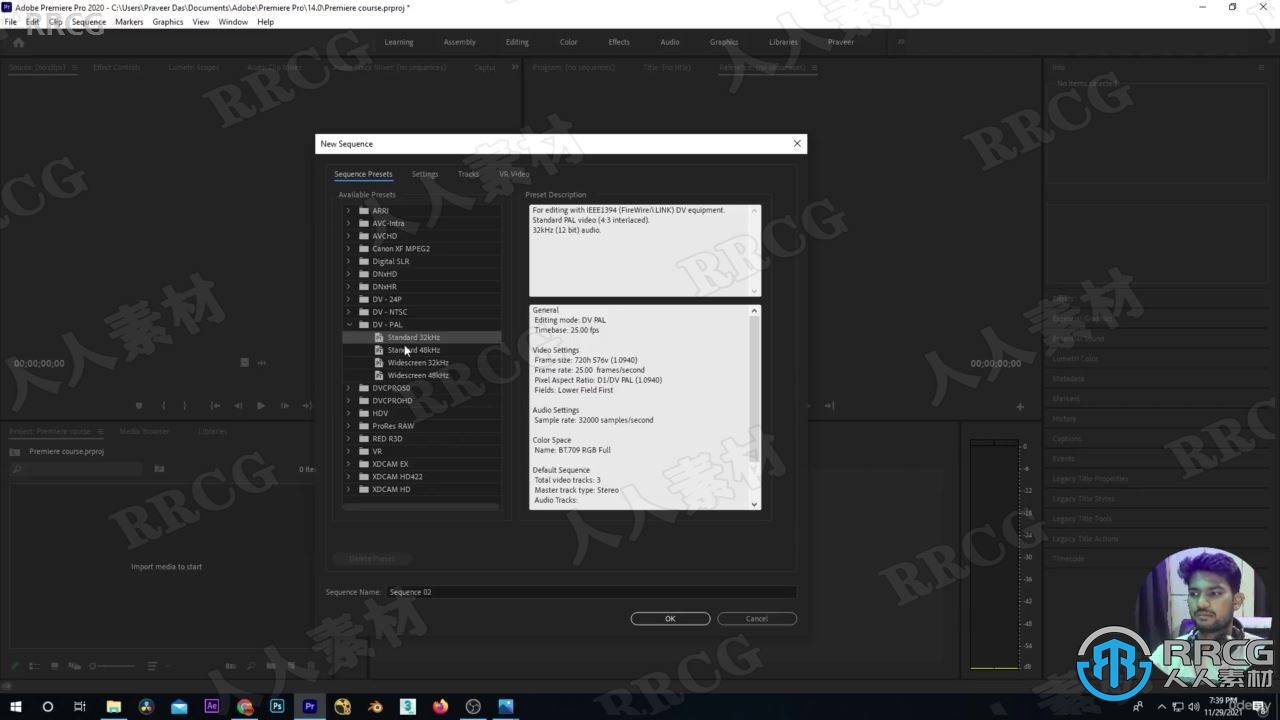Expand the ProRes RAW folder
Screen dimensions: 1280x720
pyautogui.click(x=349, y=426)
